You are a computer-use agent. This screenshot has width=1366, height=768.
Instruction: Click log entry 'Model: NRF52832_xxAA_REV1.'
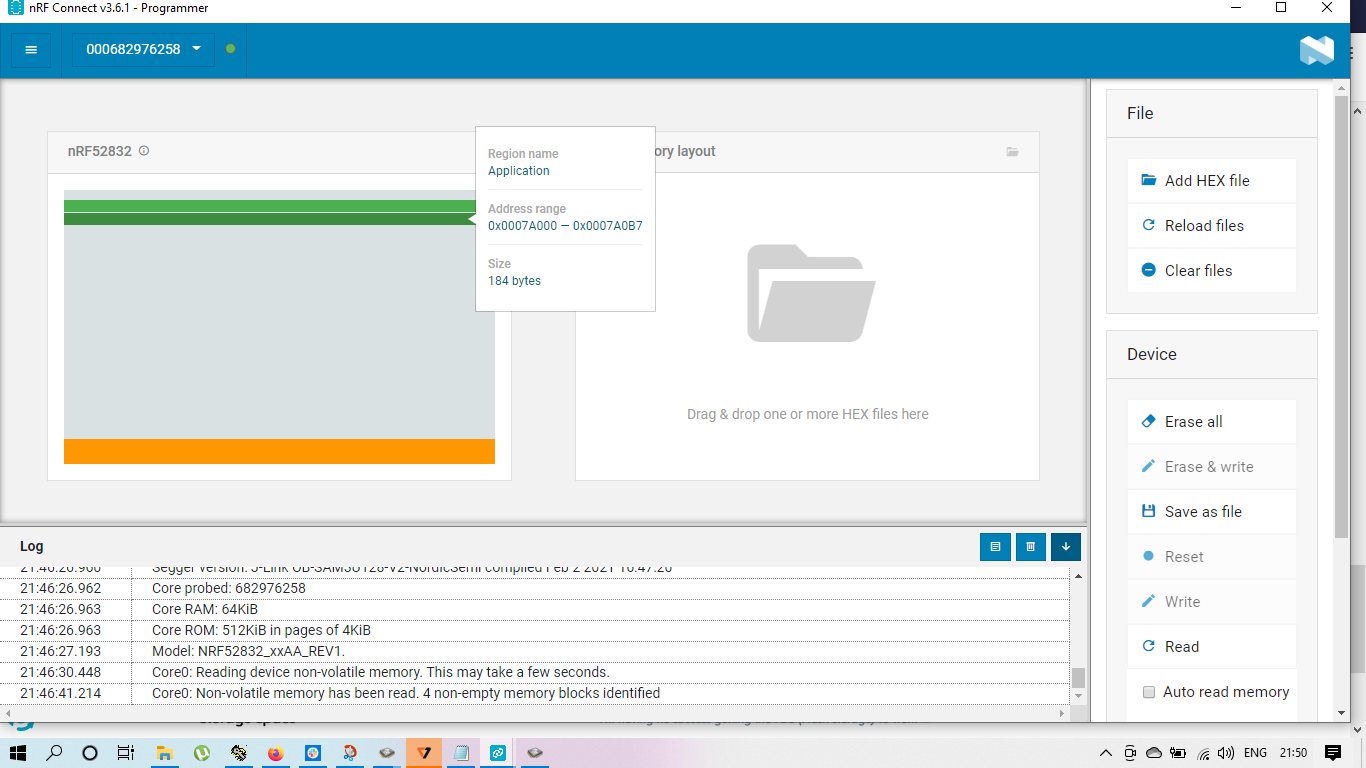[248, 651]
